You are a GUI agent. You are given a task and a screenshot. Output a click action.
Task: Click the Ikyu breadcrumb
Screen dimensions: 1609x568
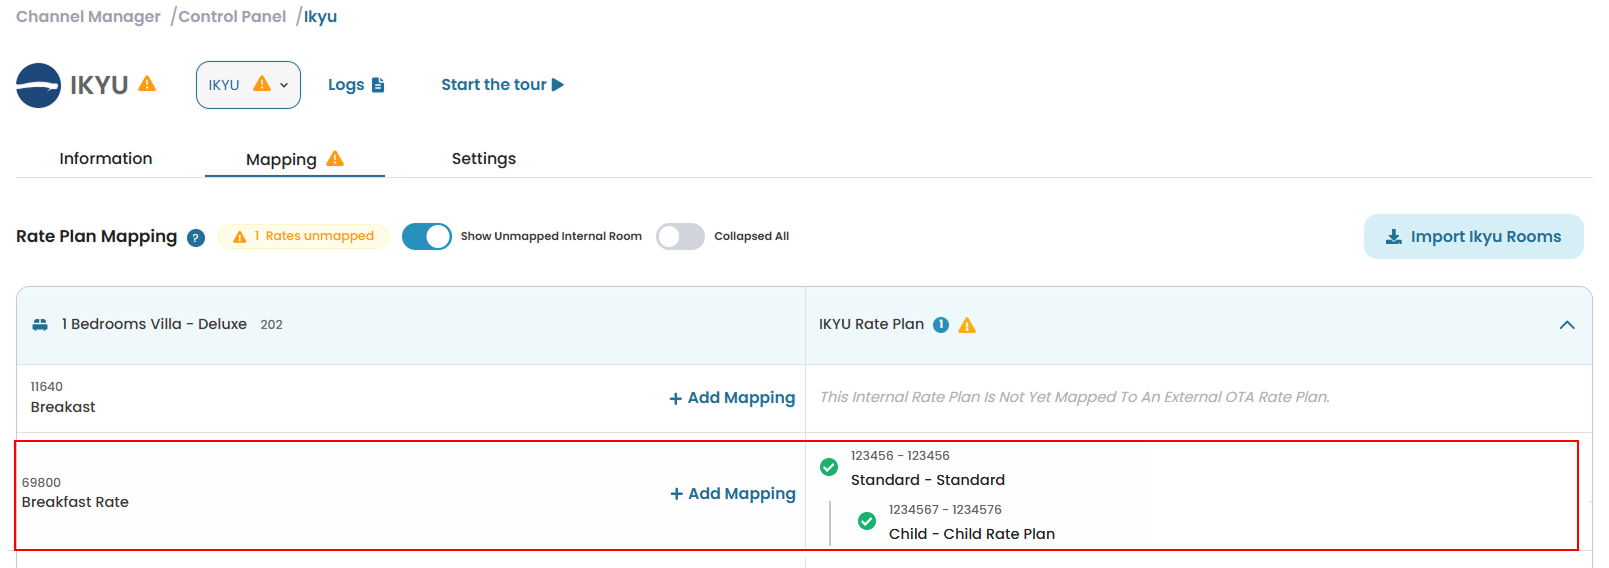pos(321,17)
